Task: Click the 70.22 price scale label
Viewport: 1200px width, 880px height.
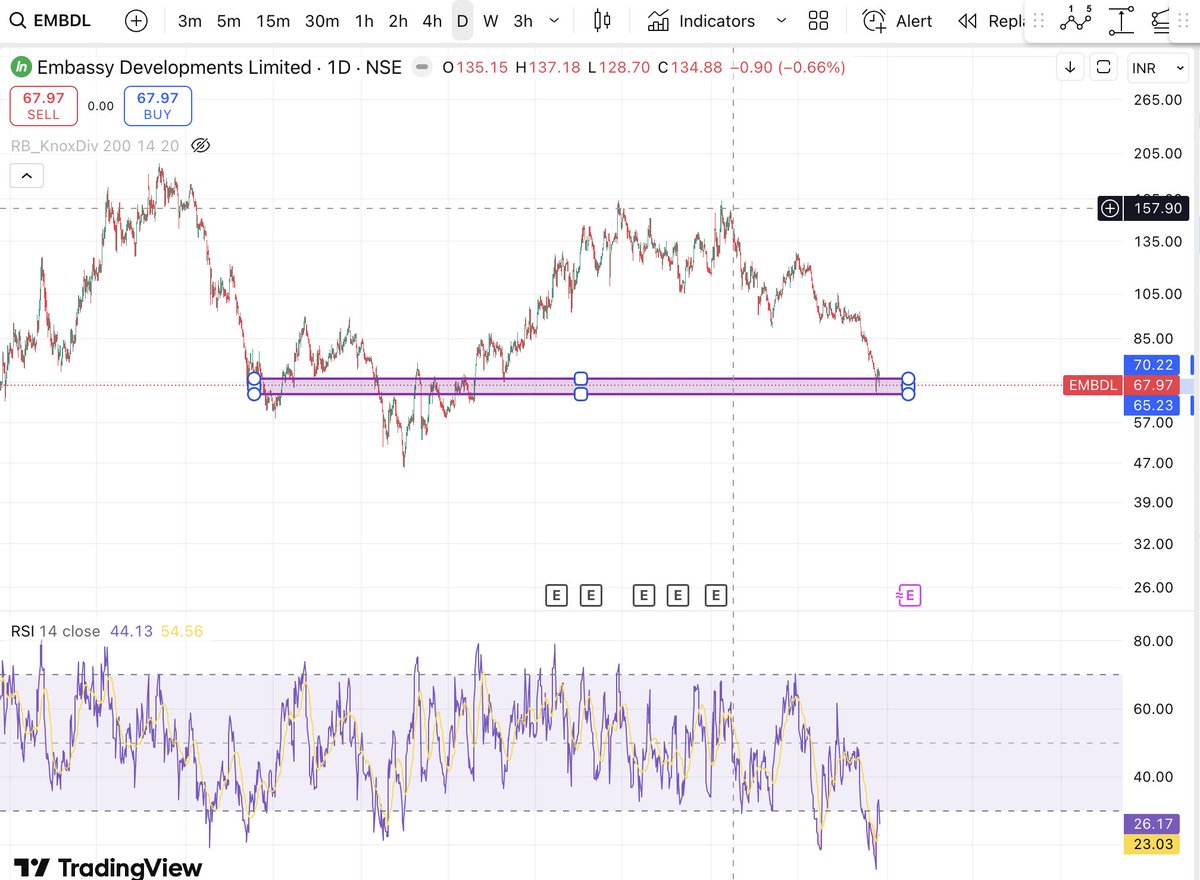Action: point(1153,365)
